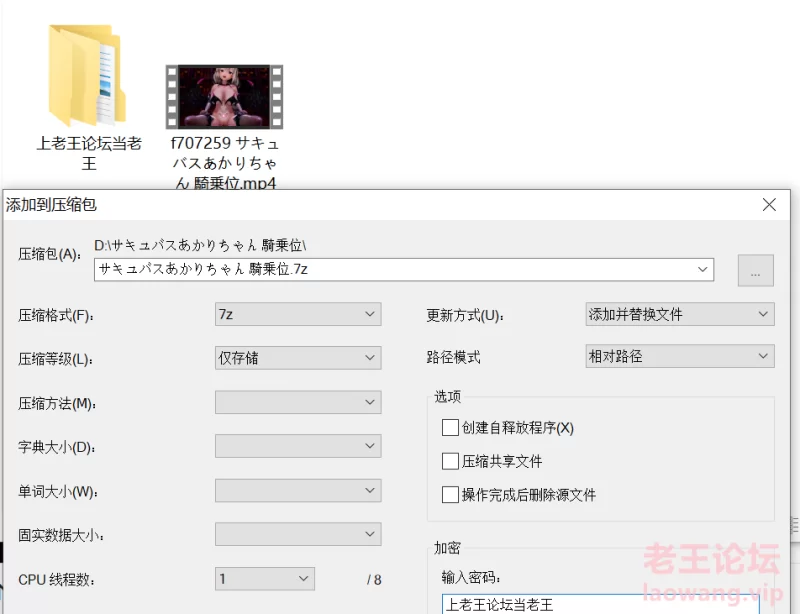
Task: Expand the archive name history dropdown arrow
Action: pyautogui.click(x=703, y=269)
